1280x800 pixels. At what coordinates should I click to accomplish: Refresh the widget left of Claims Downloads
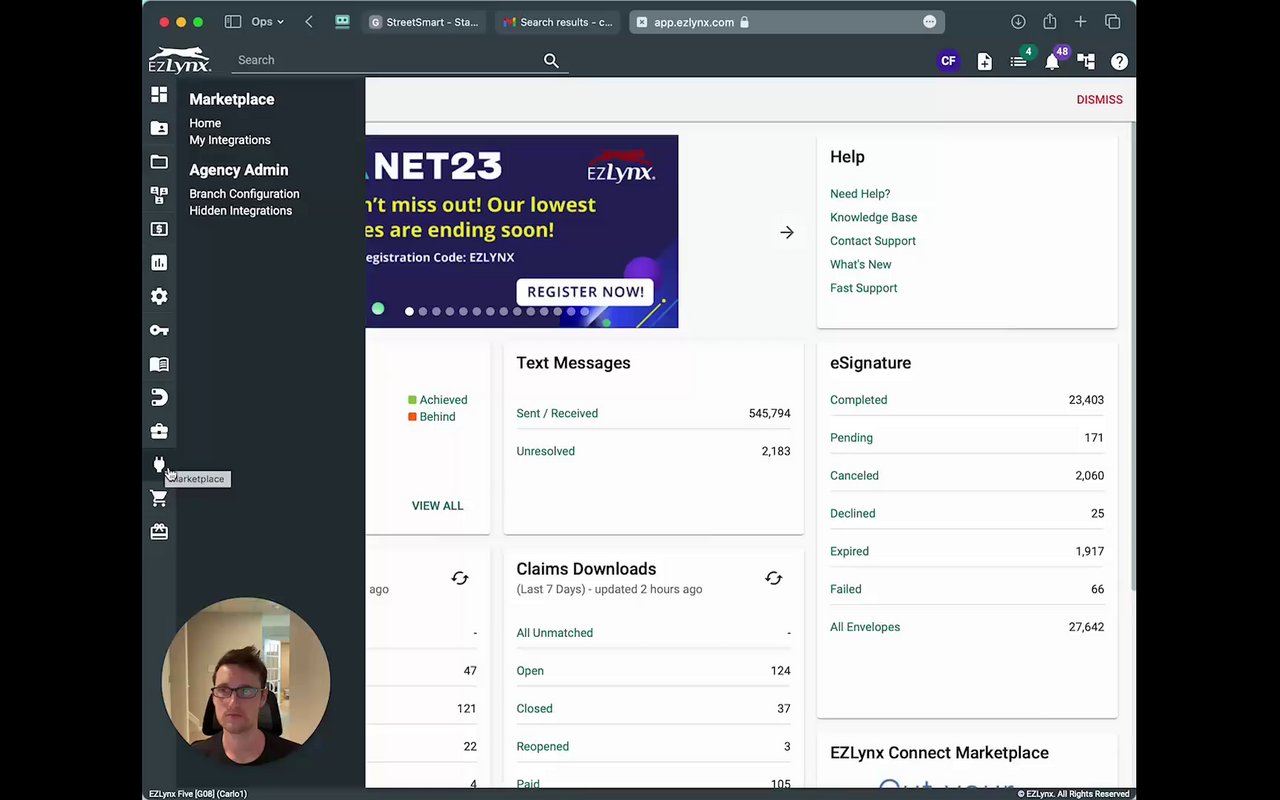[460, 578]
